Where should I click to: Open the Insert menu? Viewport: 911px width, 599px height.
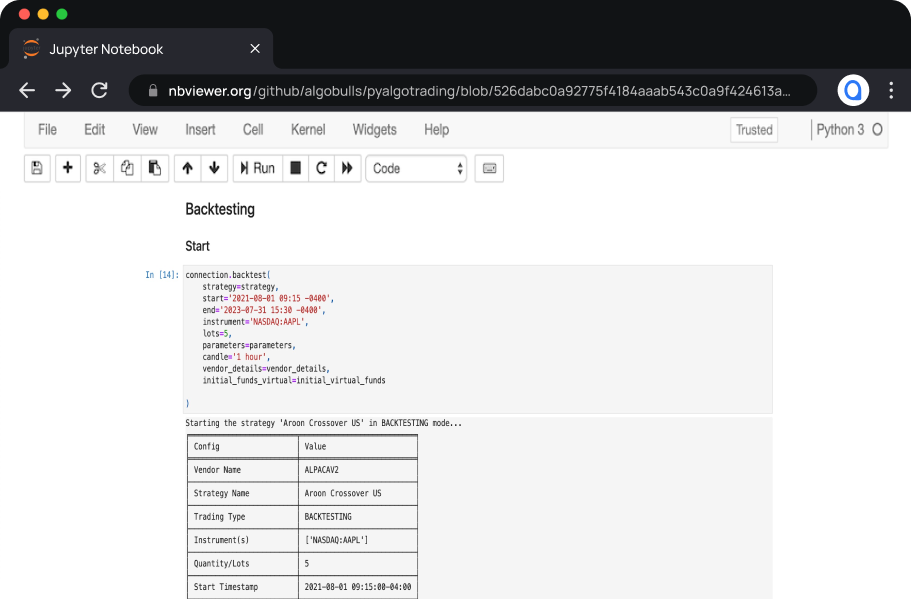[x=200, y=130]
